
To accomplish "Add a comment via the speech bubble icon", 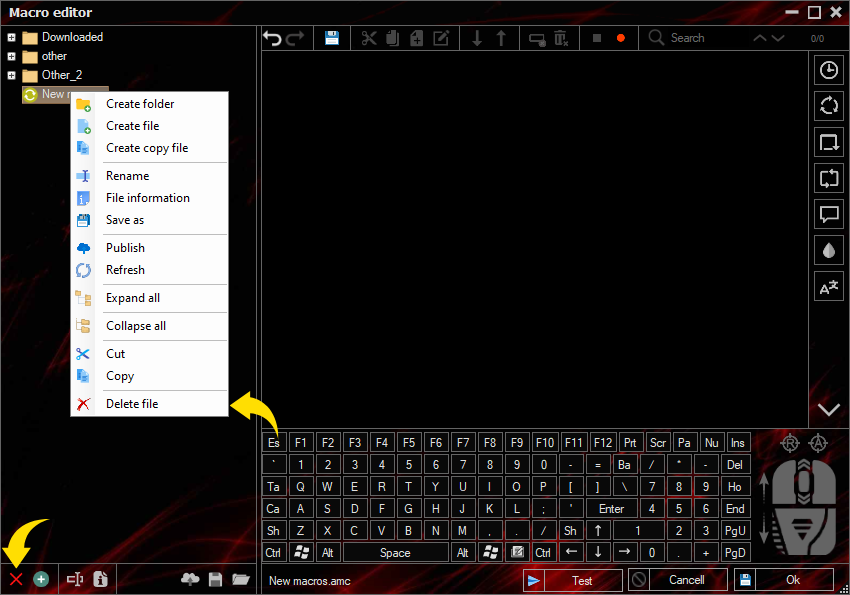I will click(828, 214).
